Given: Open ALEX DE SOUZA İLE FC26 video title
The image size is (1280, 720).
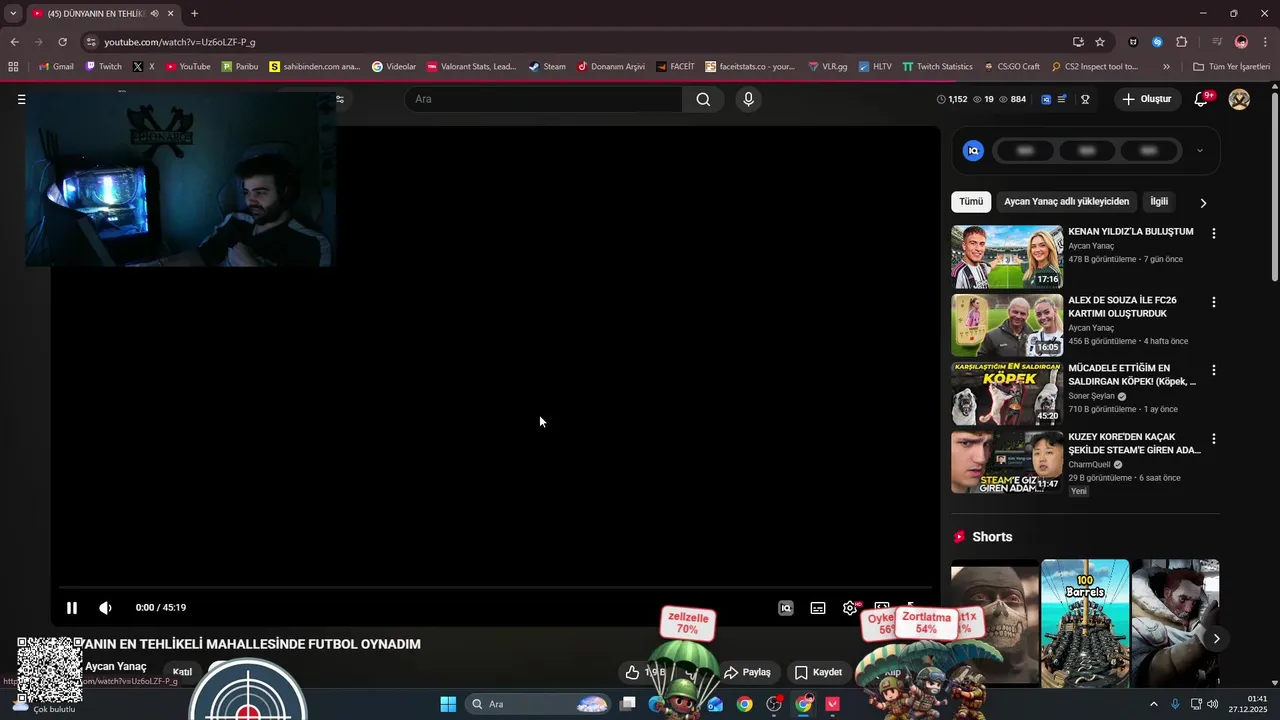Looking at the screenshot, I should pos(1122,307).
